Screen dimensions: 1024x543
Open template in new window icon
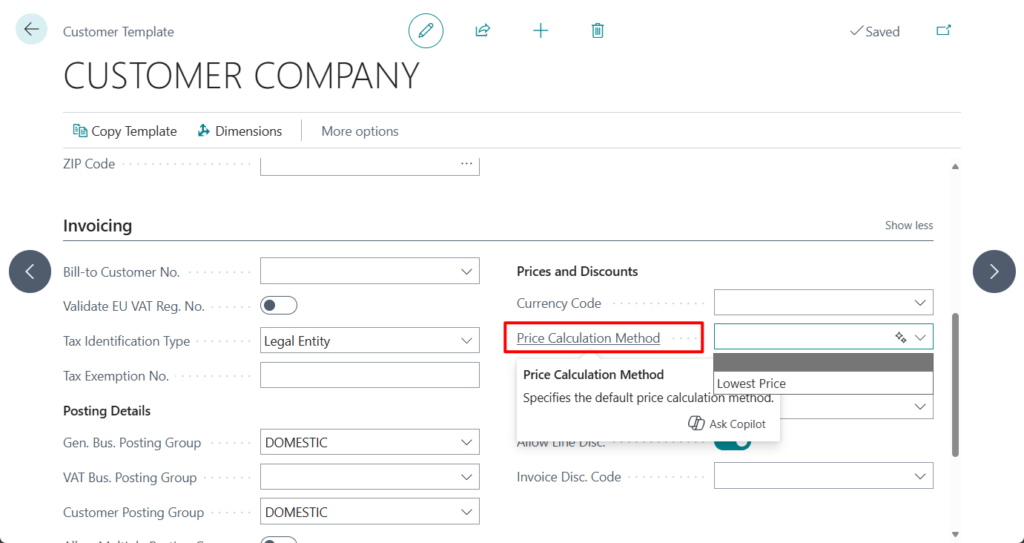[943, 31]
